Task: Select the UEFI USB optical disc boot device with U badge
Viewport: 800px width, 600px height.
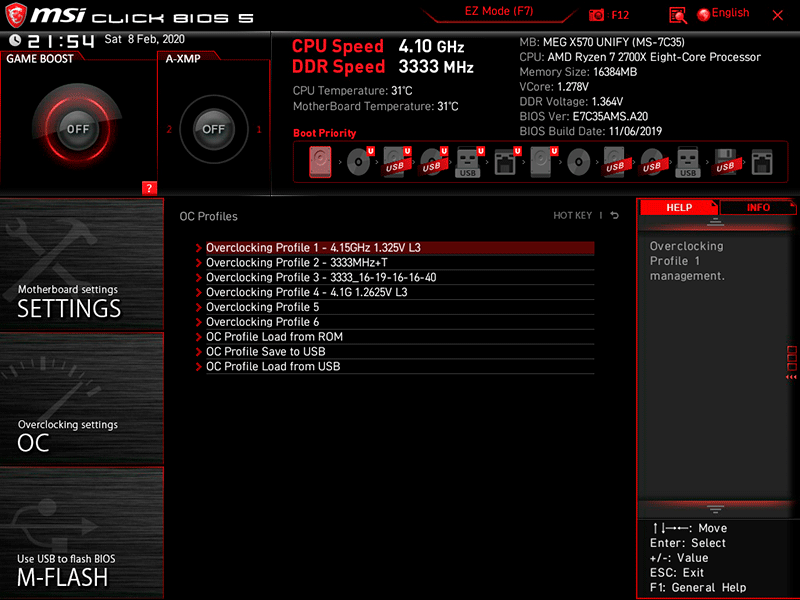Action: 434,162
